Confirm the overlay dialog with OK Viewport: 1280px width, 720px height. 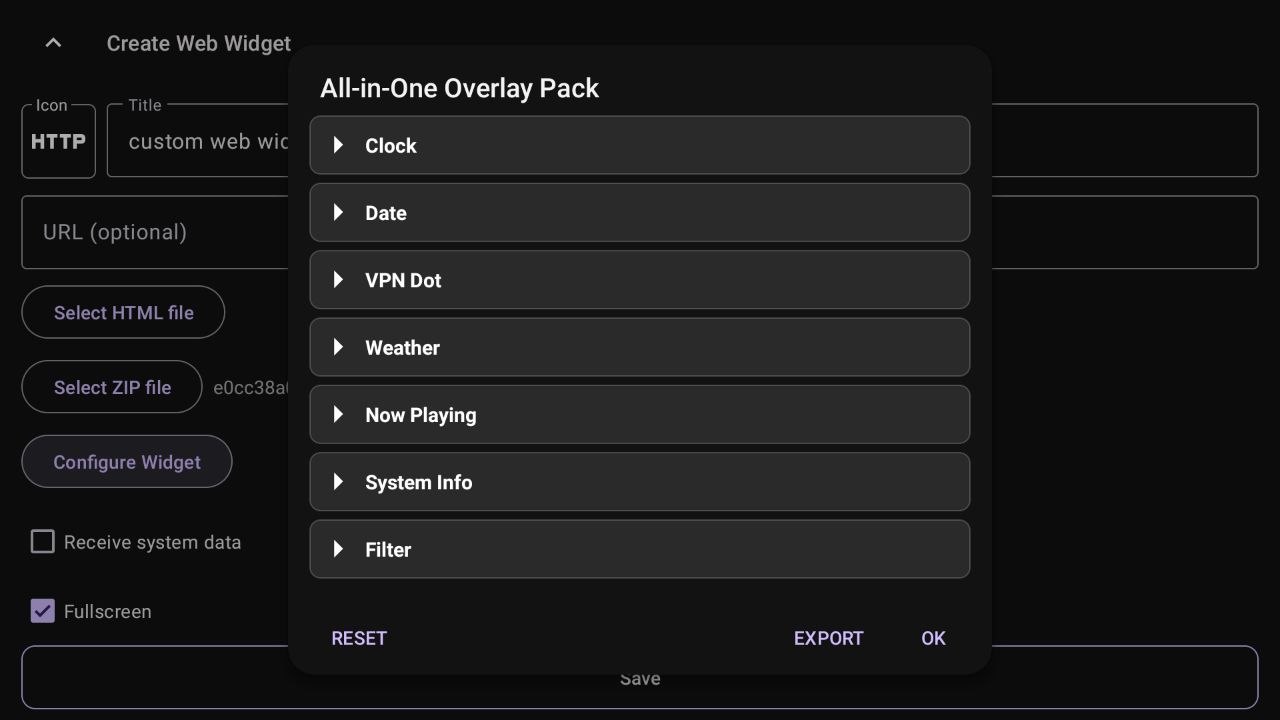(933, 638)
